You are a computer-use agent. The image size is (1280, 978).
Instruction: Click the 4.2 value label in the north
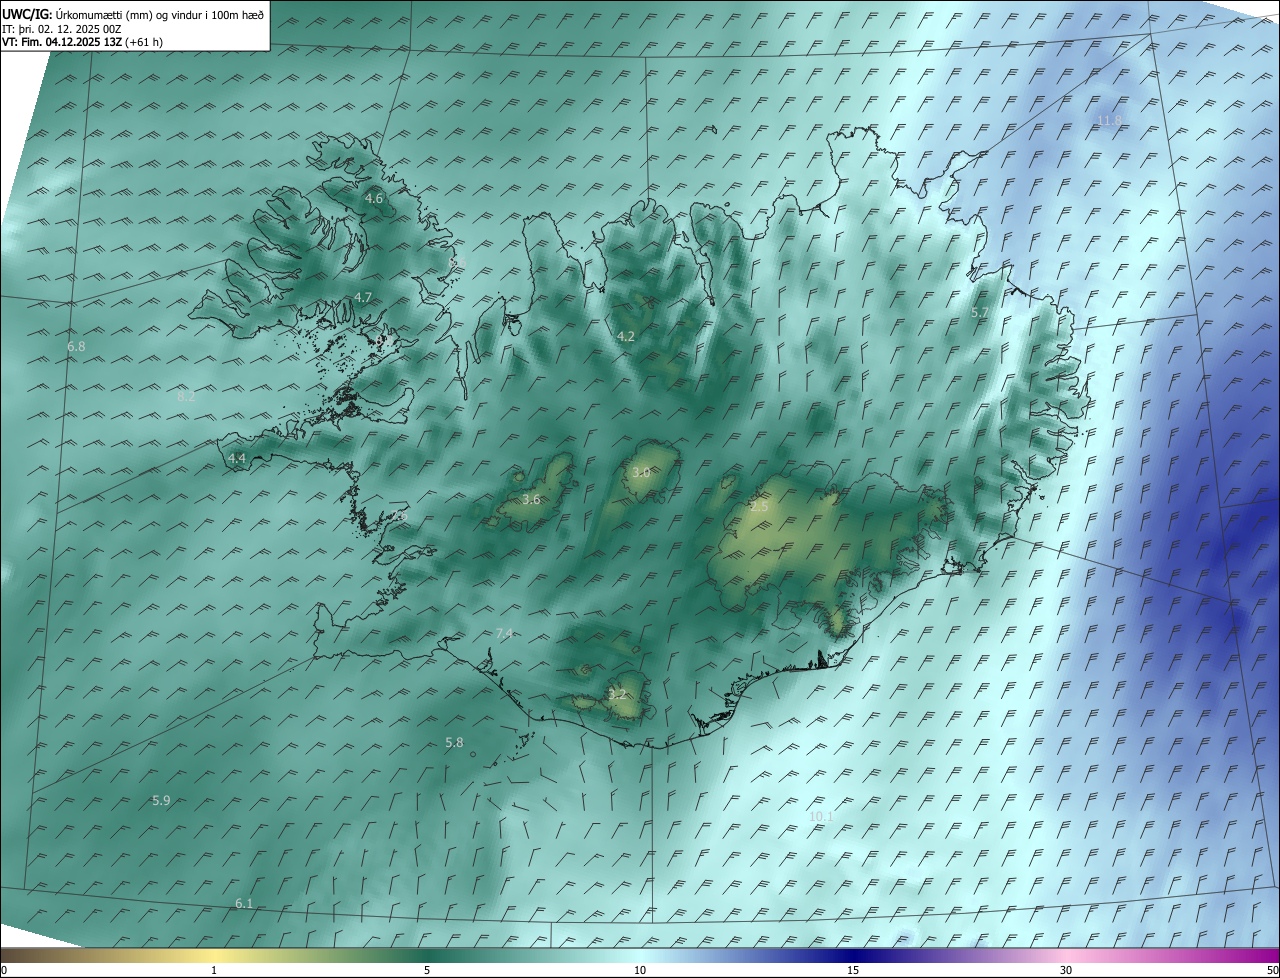coord(626,336)
